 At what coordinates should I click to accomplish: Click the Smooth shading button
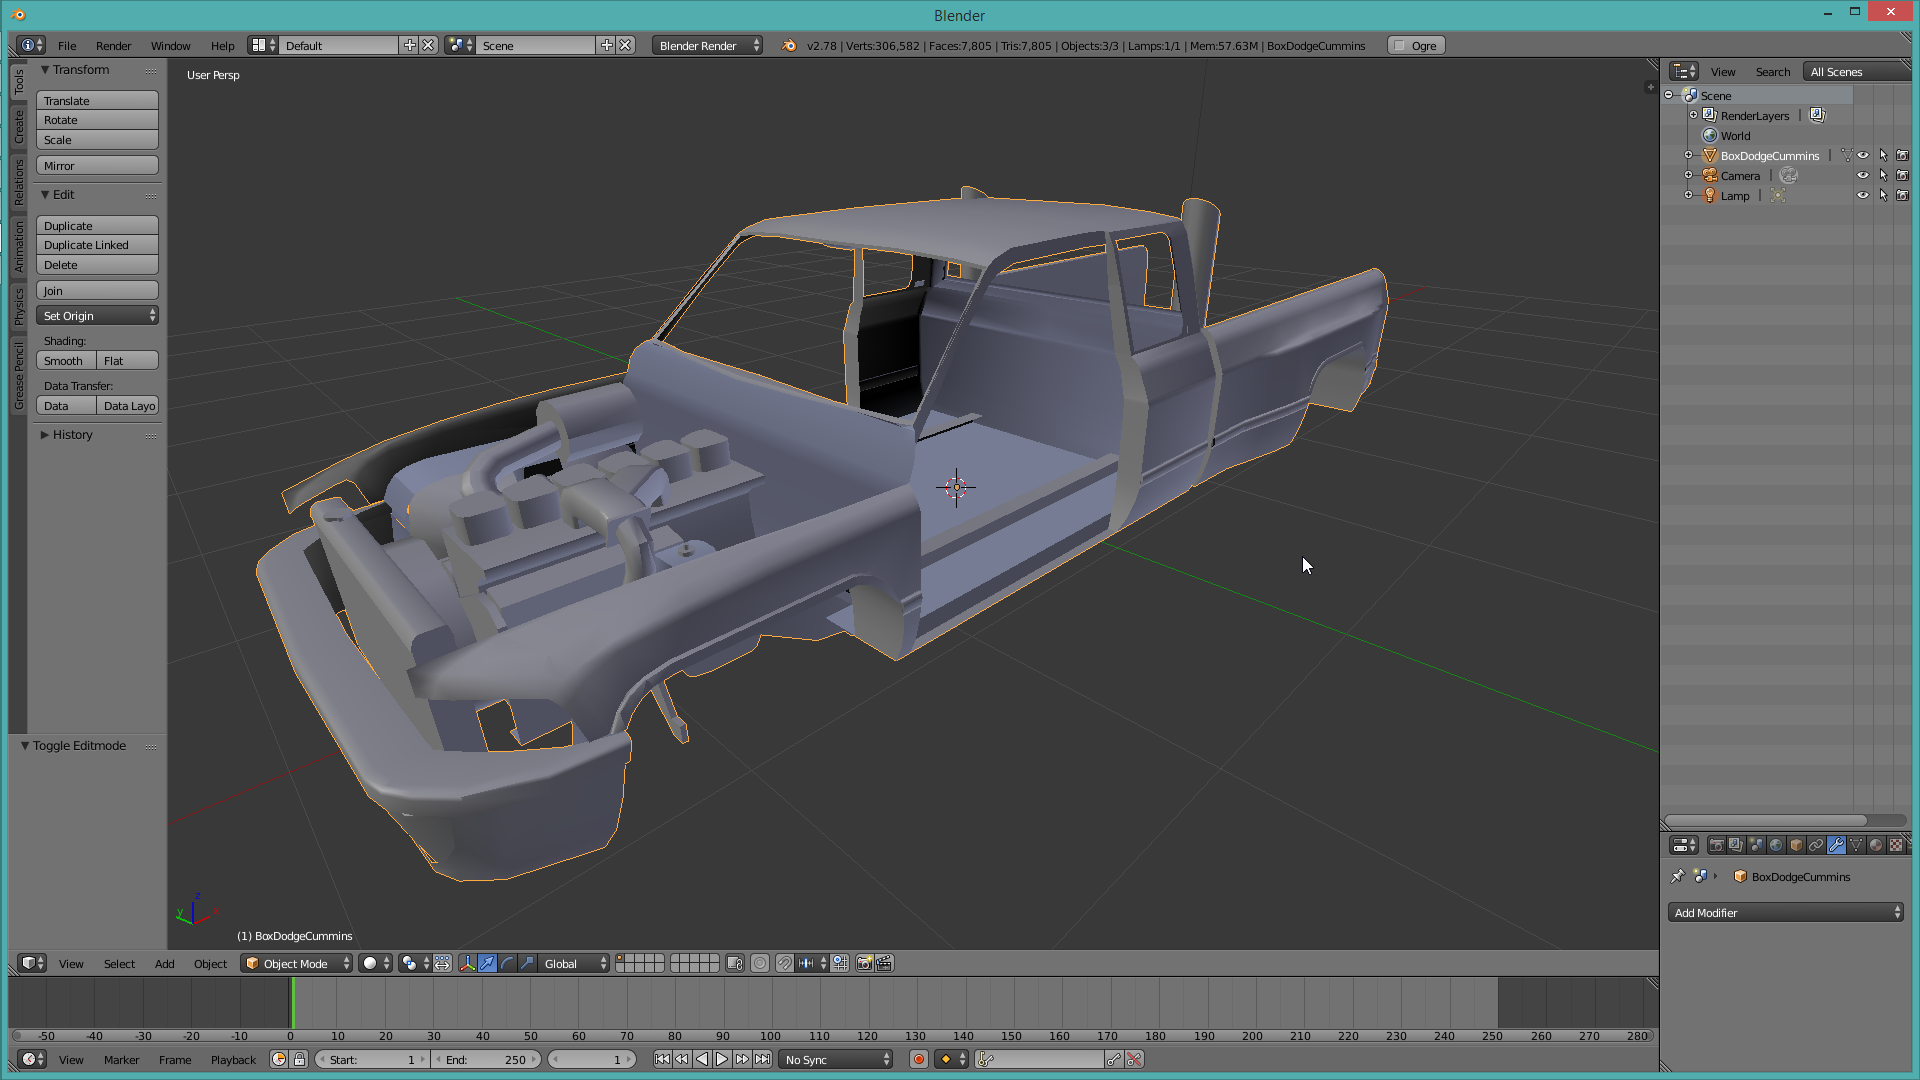(x=66, y=361)
